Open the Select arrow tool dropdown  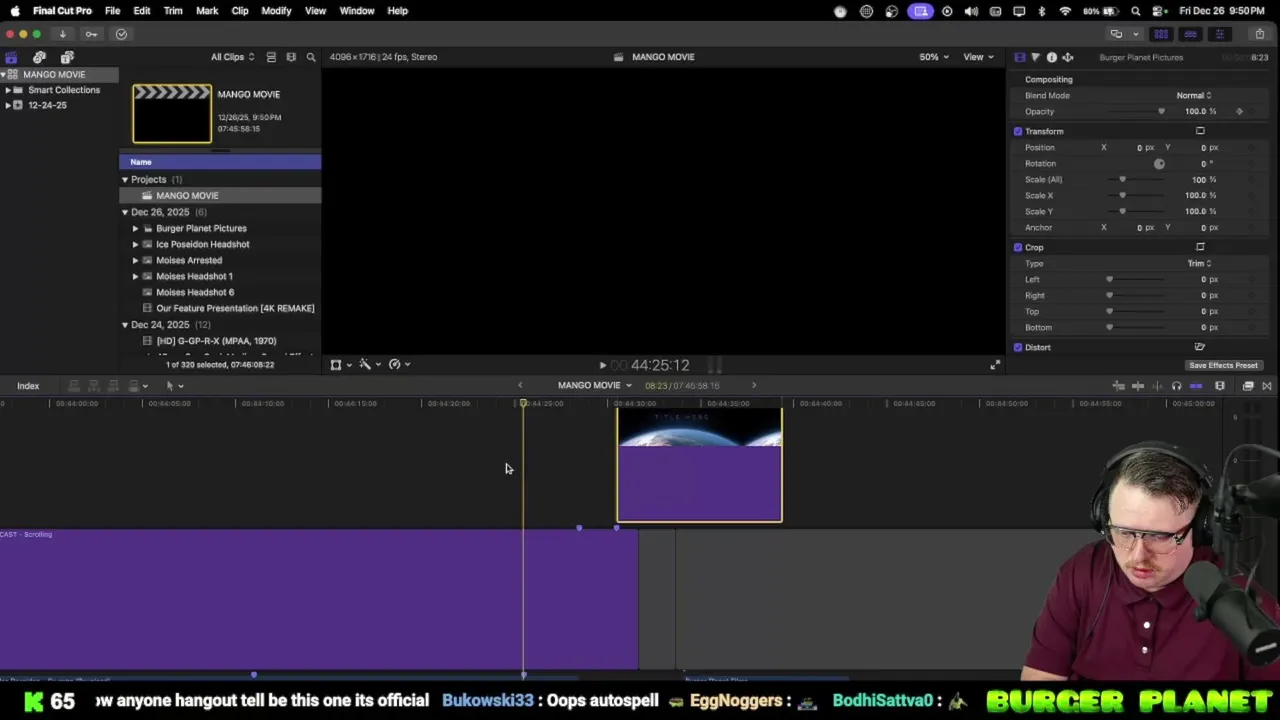point(174,386)
